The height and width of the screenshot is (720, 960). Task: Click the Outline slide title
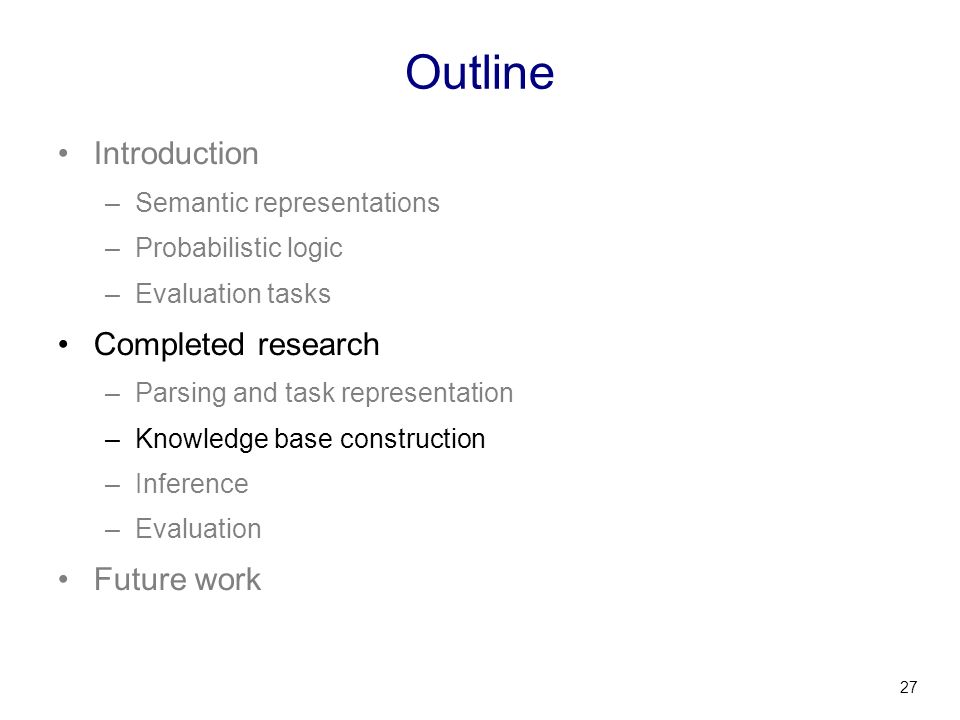[479, 72]
